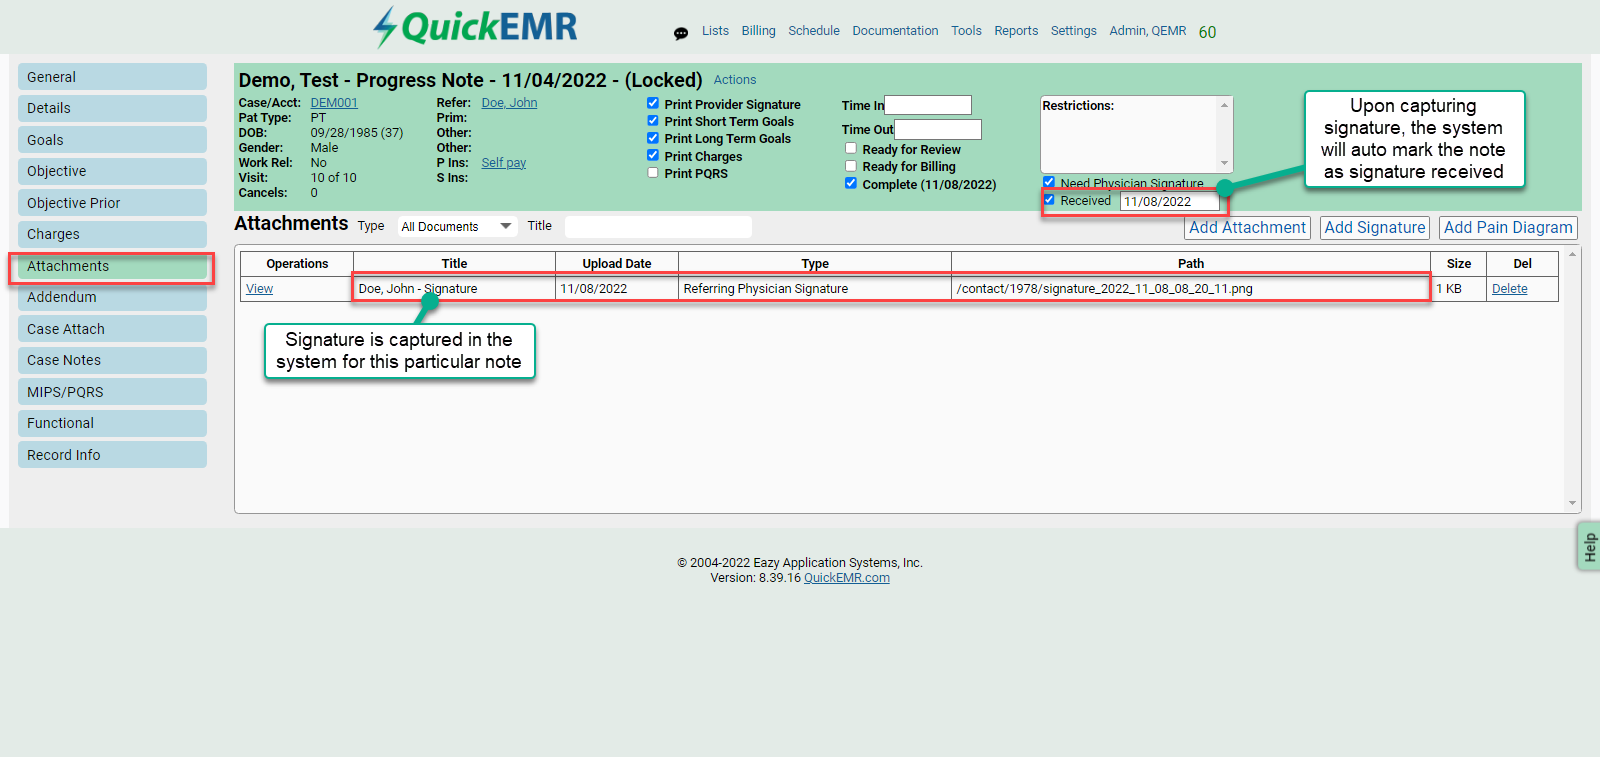The width and height of the screenshot is (1600, 757).
Task: Delete the signature attachment row
Action: [1509, 289]
